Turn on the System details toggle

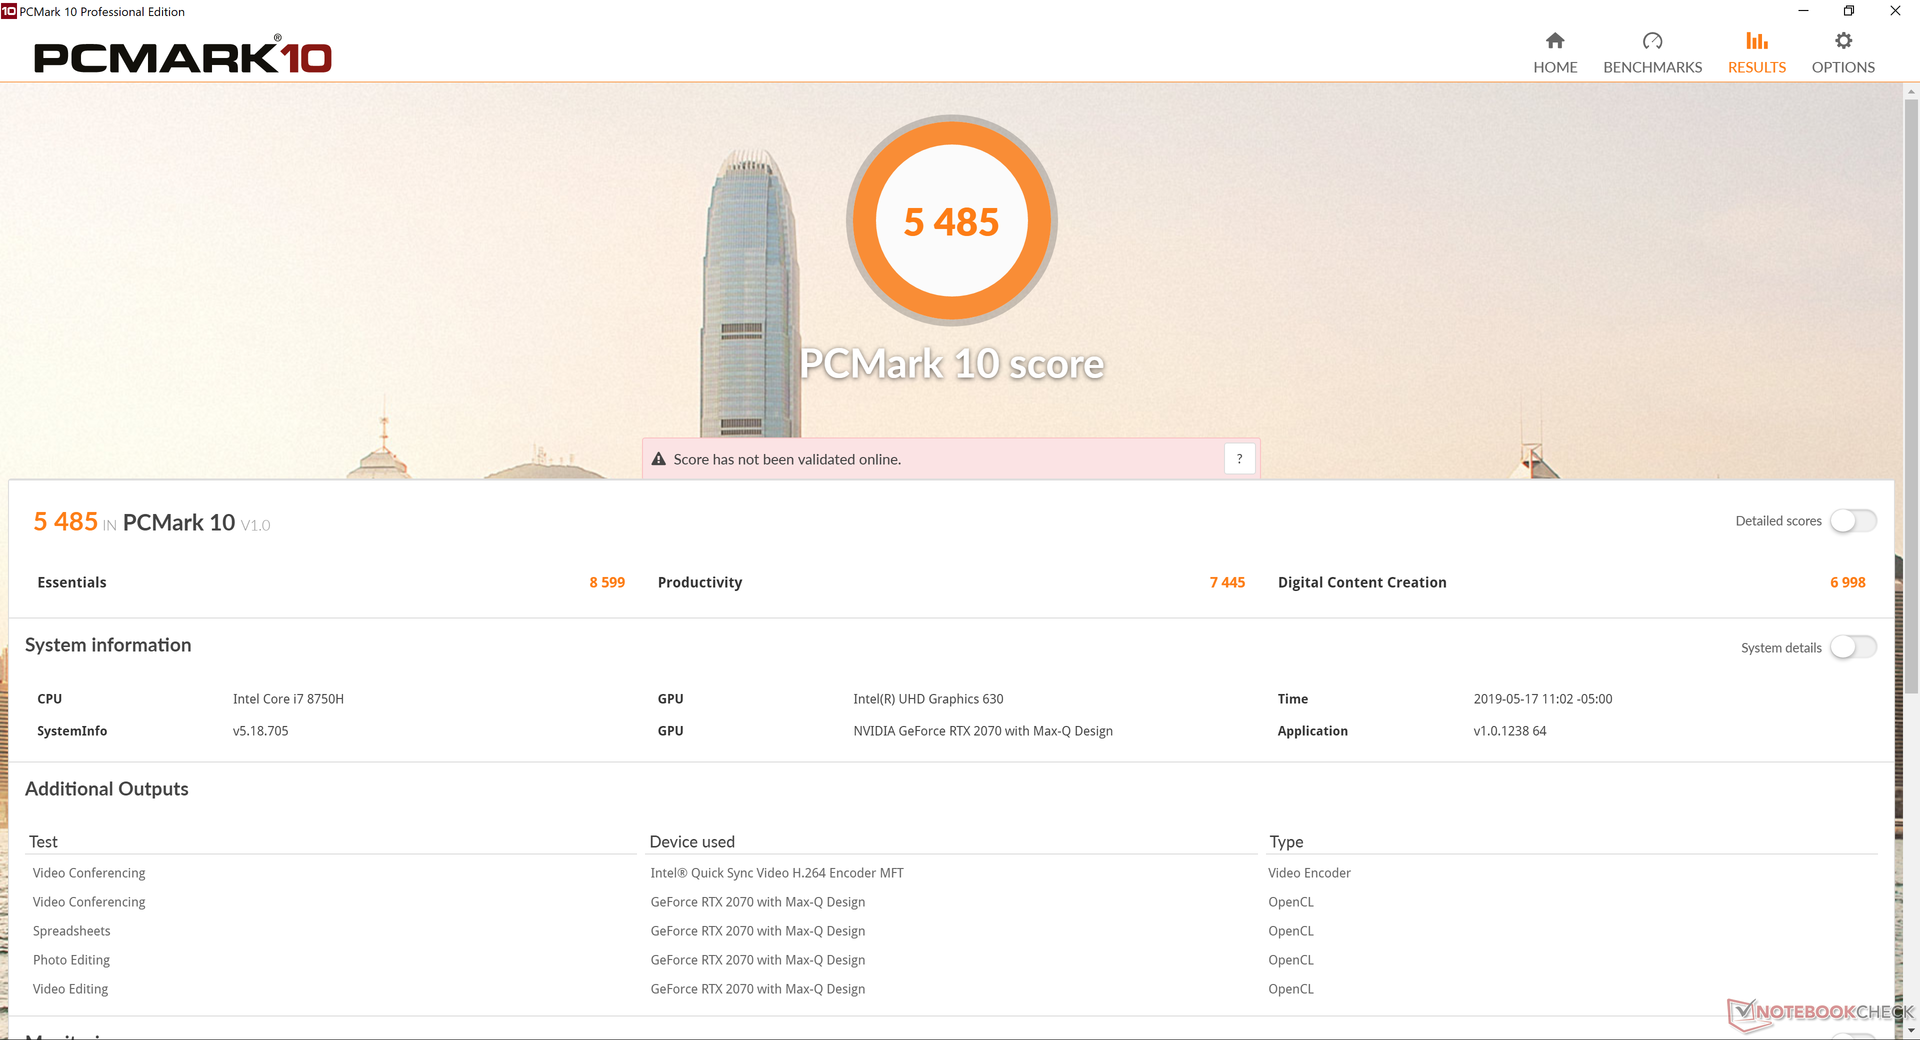point(1853,648)
